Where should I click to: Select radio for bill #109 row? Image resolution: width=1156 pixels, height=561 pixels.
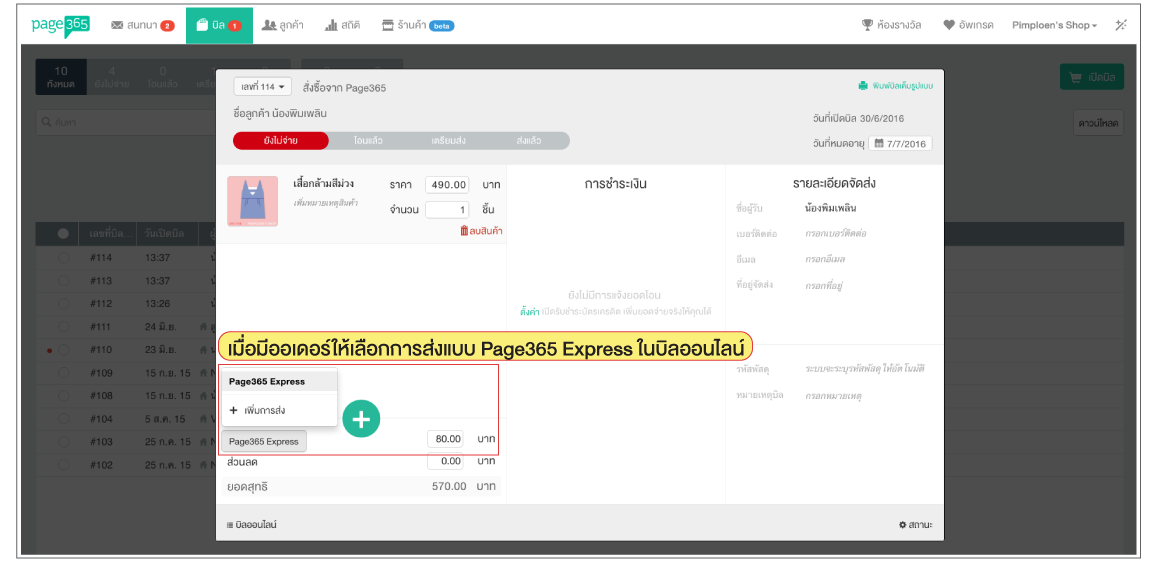63,373
